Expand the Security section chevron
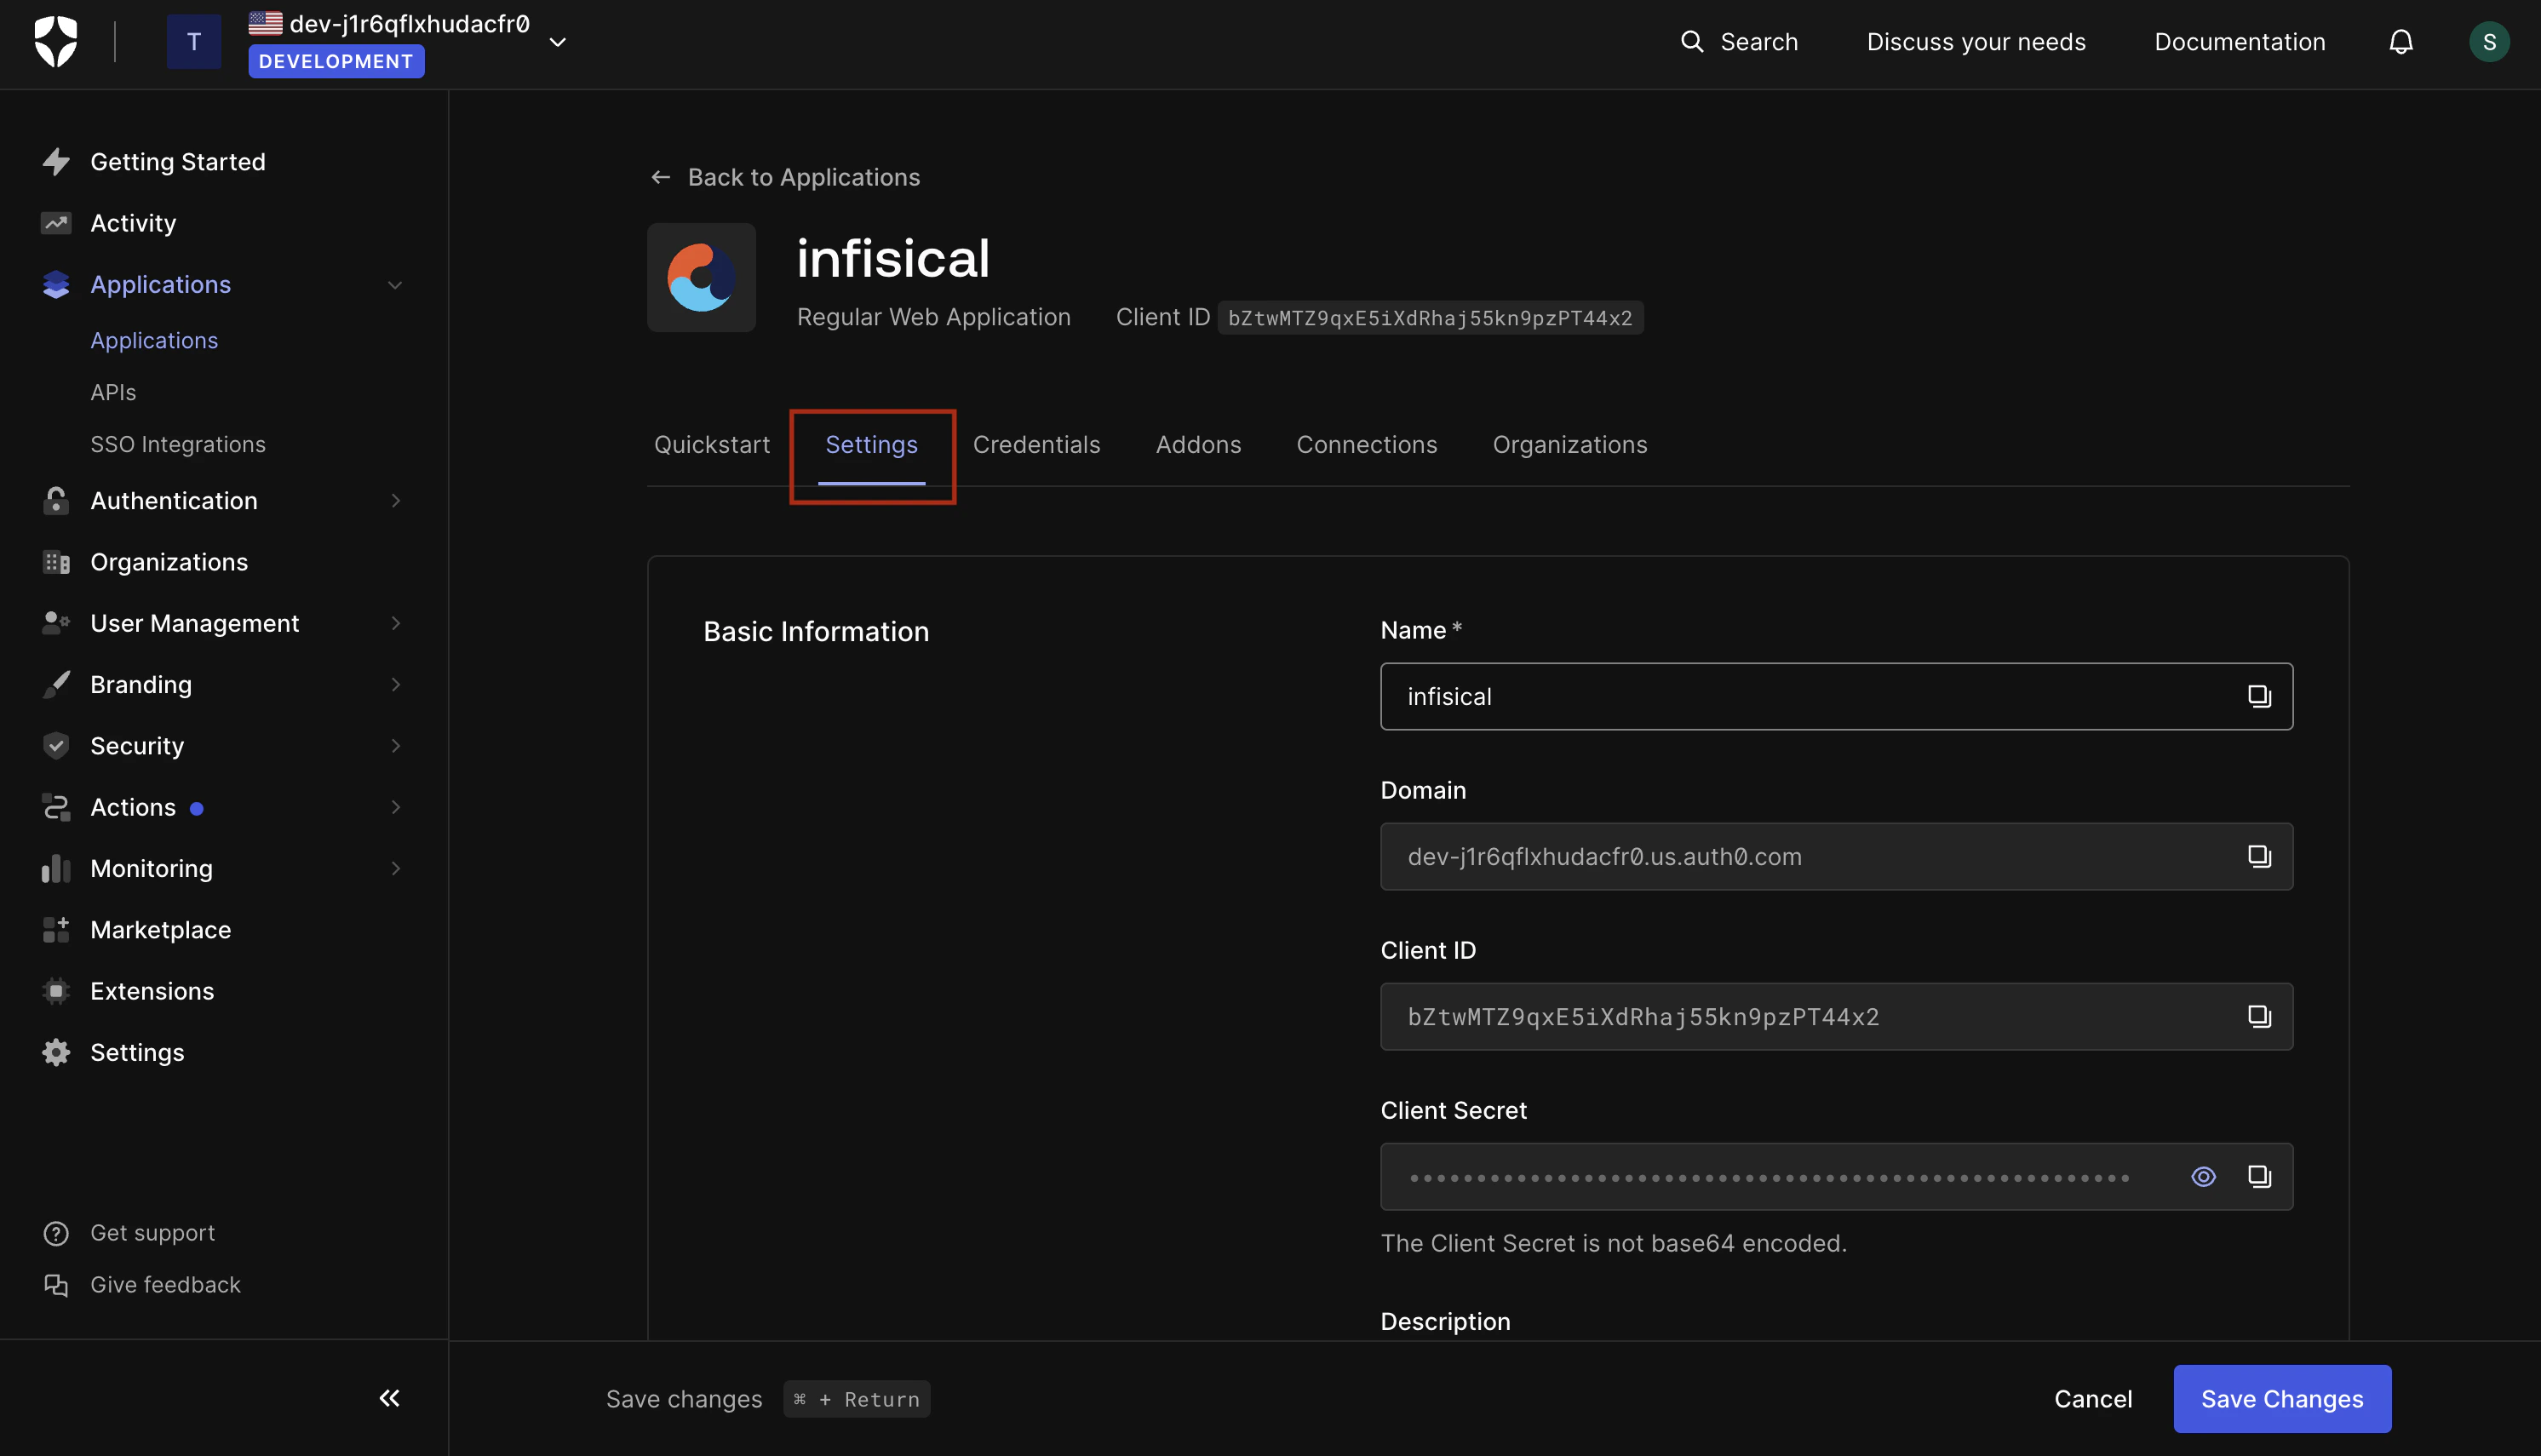 [x=395, y=746]
